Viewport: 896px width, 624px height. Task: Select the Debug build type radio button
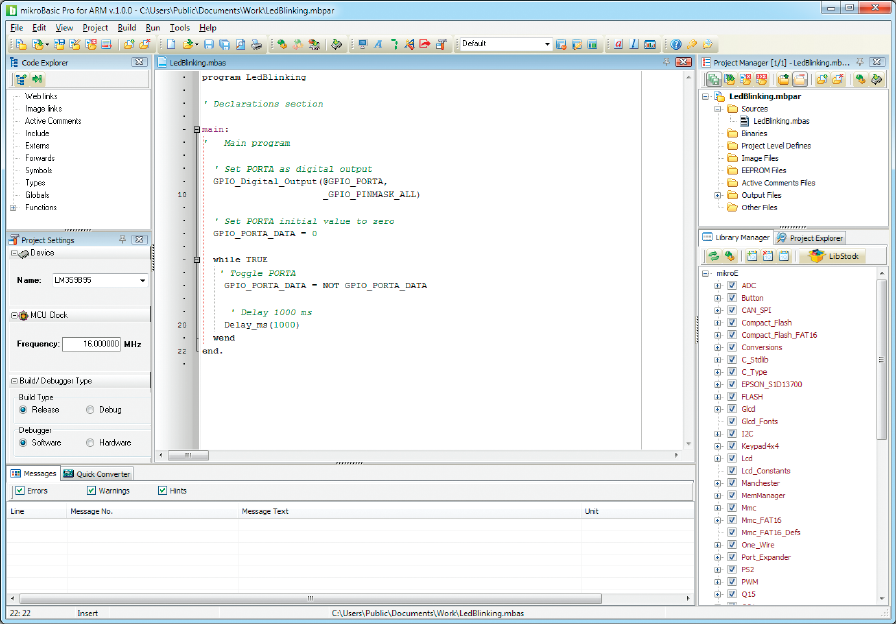(91, 410)
